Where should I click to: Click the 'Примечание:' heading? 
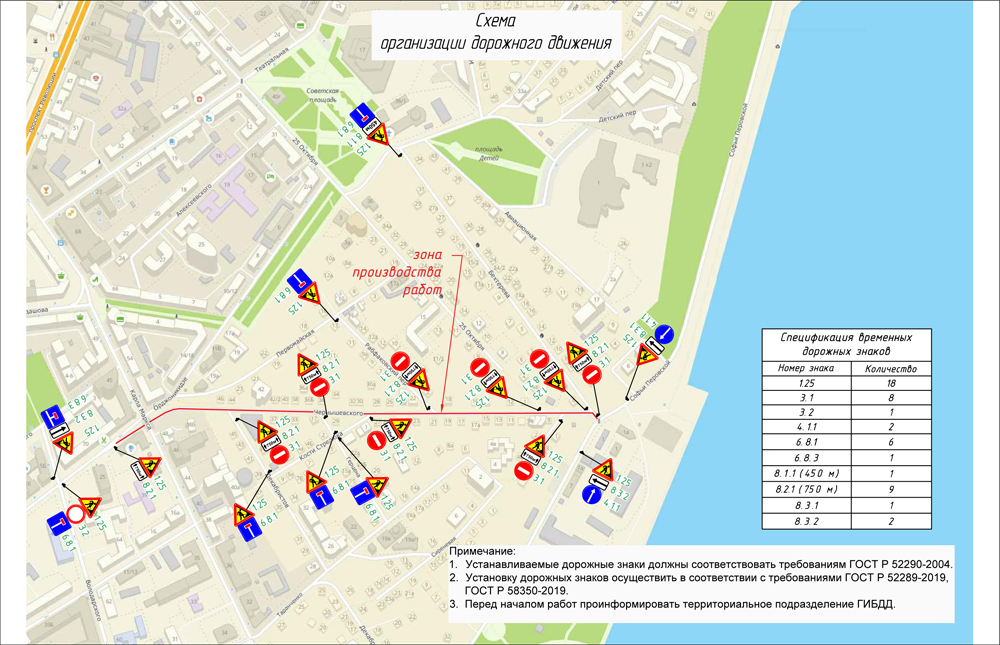tap(482, 551)
